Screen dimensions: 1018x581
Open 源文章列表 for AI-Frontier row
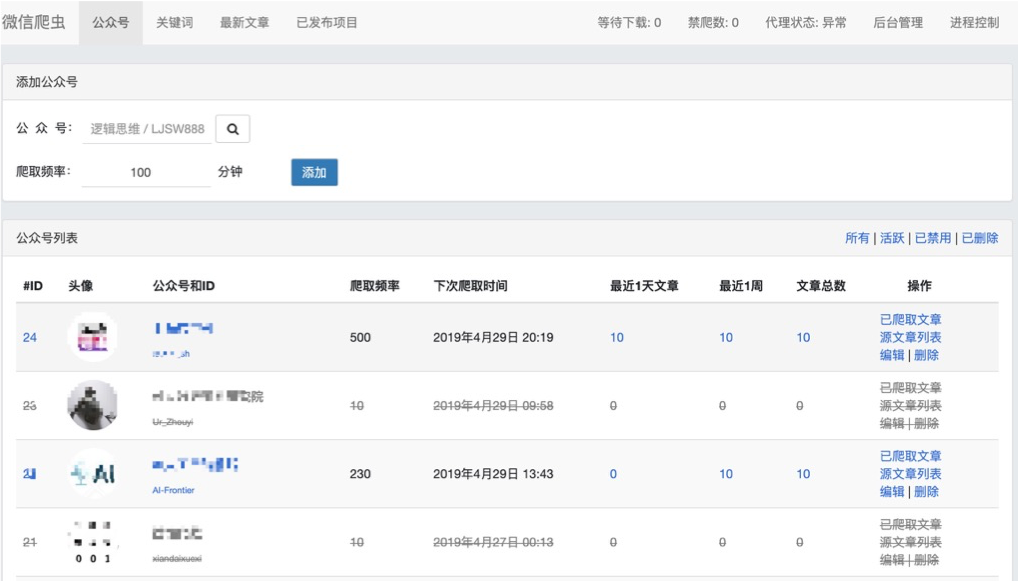click(x=910, y=473)
